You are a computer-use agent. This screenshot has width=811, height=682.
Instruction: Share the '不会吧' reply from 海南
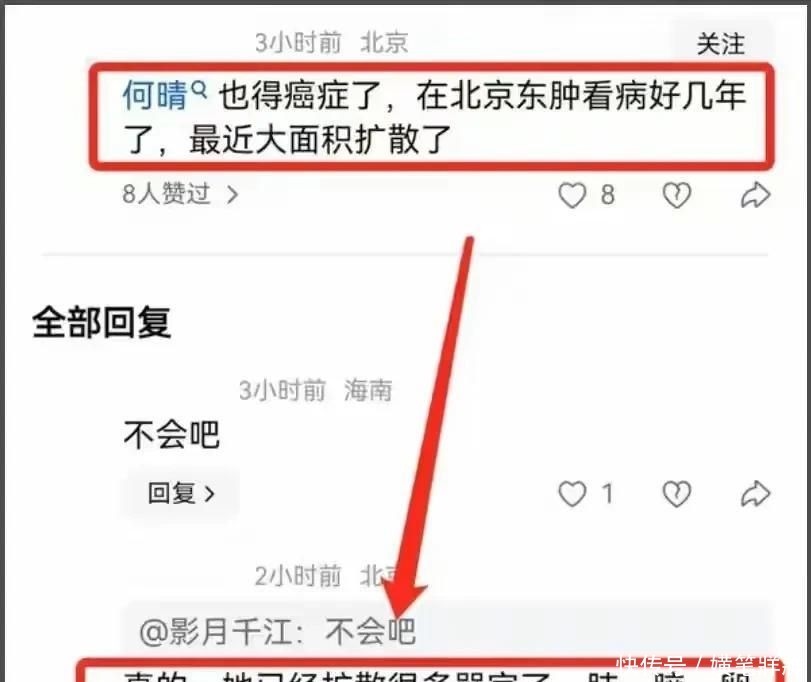pyautogui.click(x=756, y=493)
